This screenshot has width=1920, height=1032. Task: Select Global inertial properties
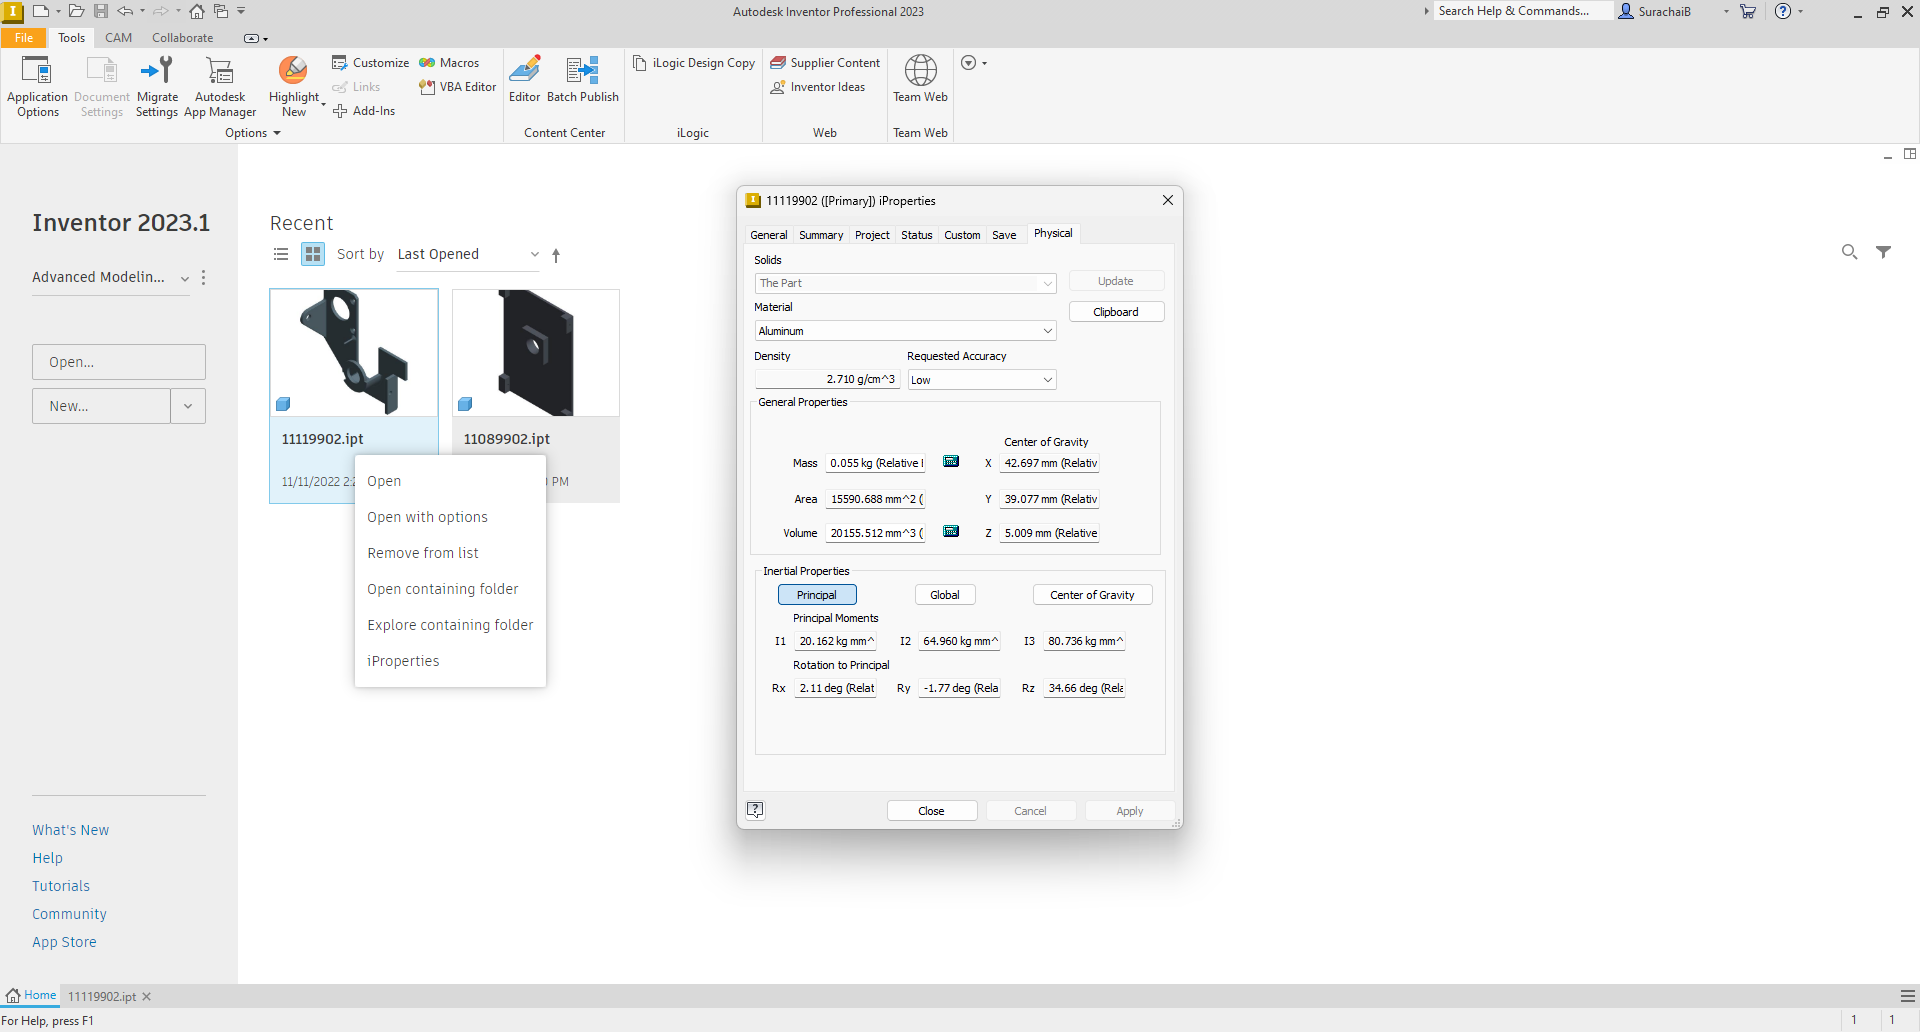[944, 595]
